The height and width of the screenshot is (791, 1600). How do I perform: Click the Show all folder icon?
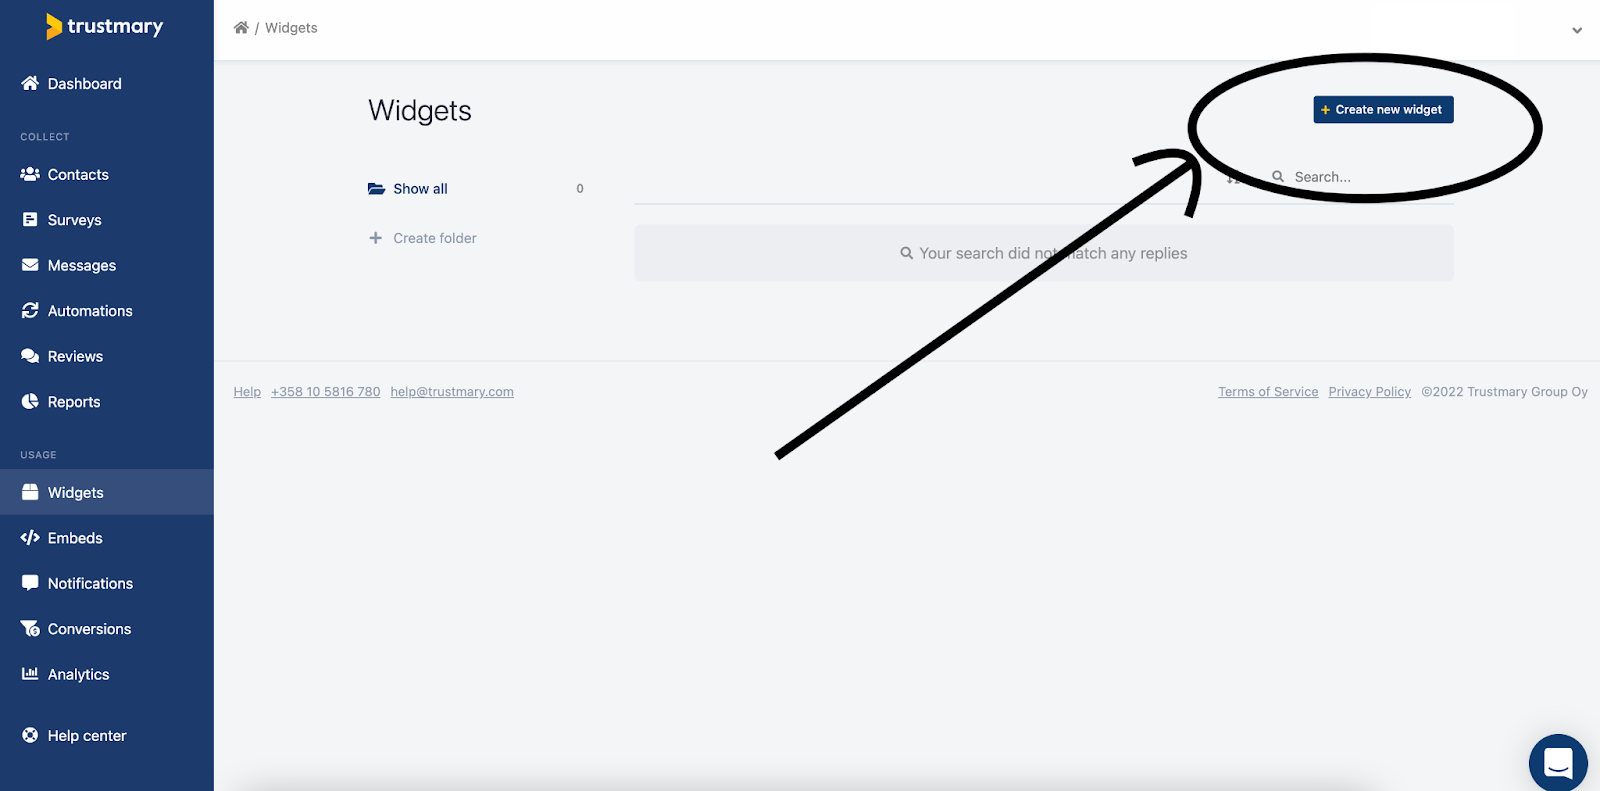376,188
